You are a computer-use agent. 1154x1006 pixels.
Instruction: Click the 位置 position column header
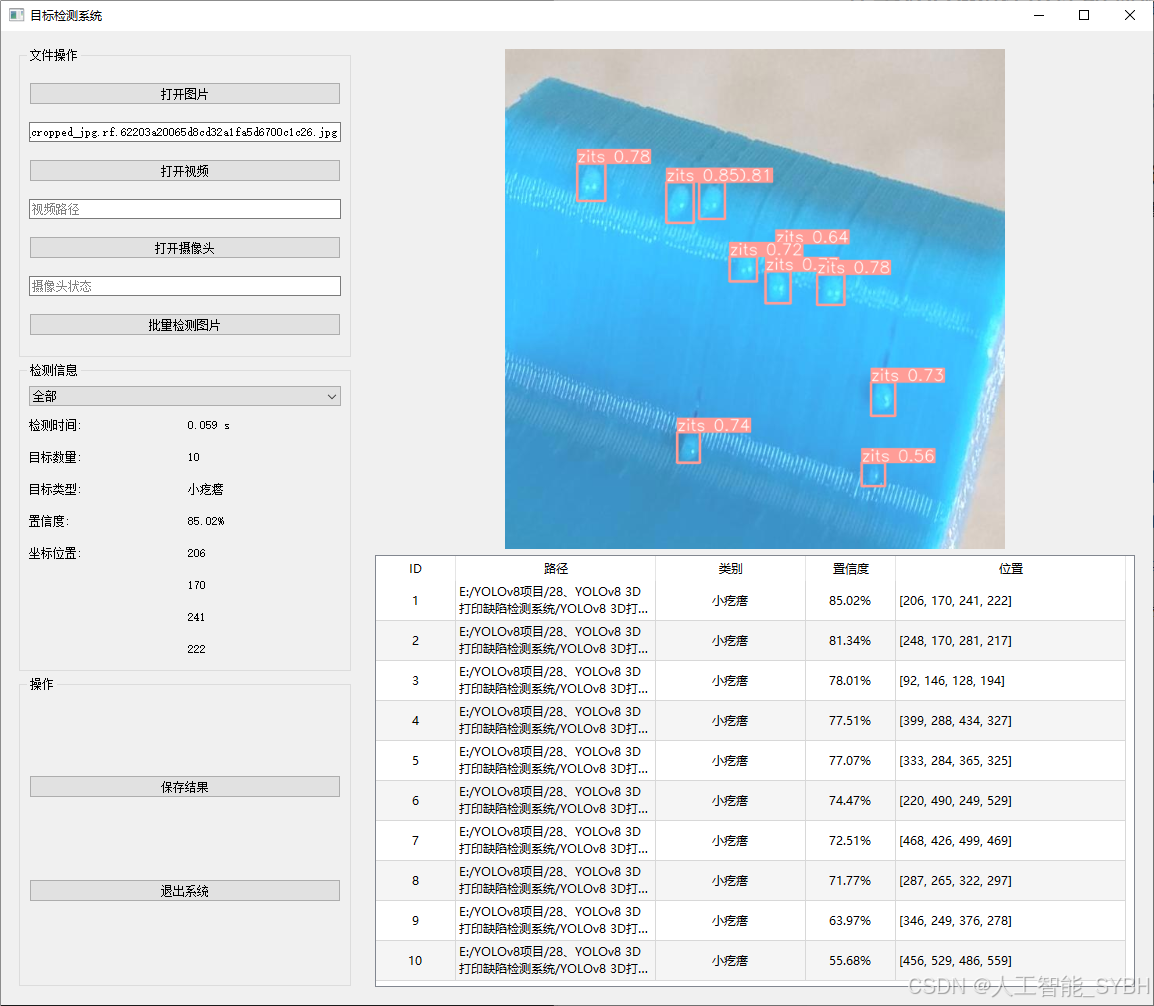[x=1010, y=568]
